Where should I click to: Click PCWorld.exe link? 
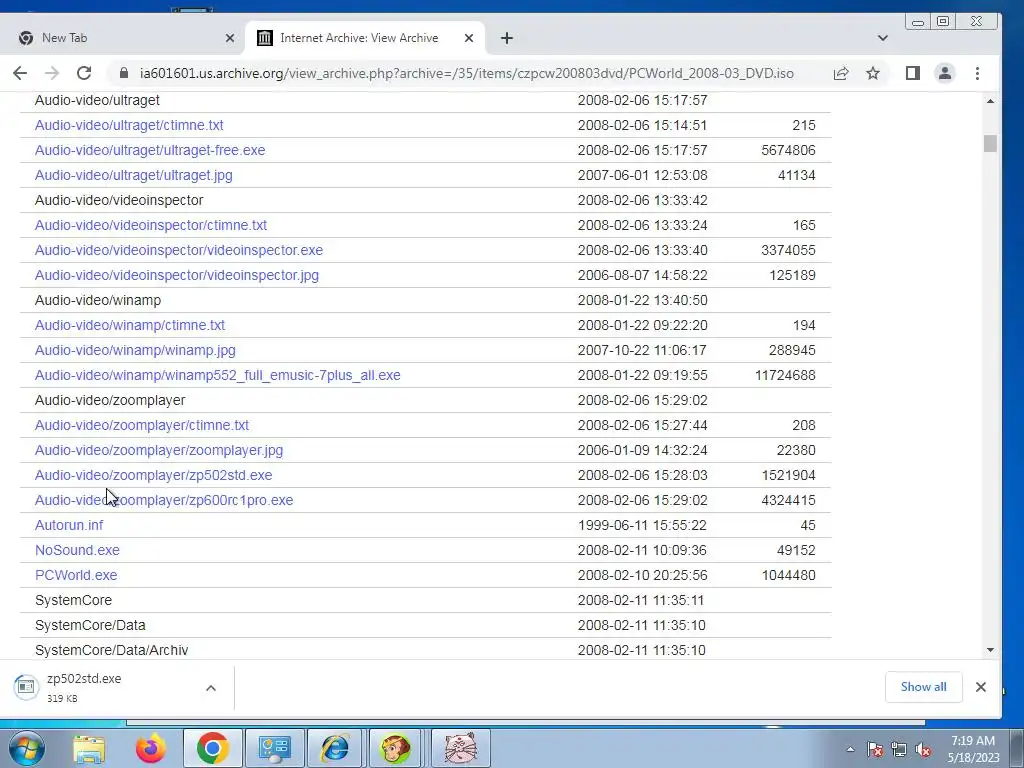click(76, 575)
